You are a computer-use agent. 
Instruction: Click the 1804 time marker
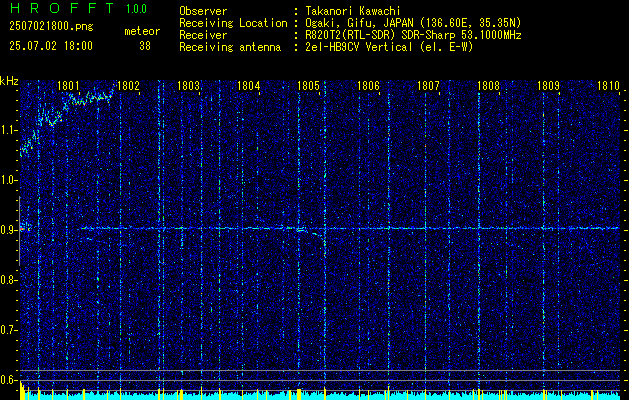[248, 85]
